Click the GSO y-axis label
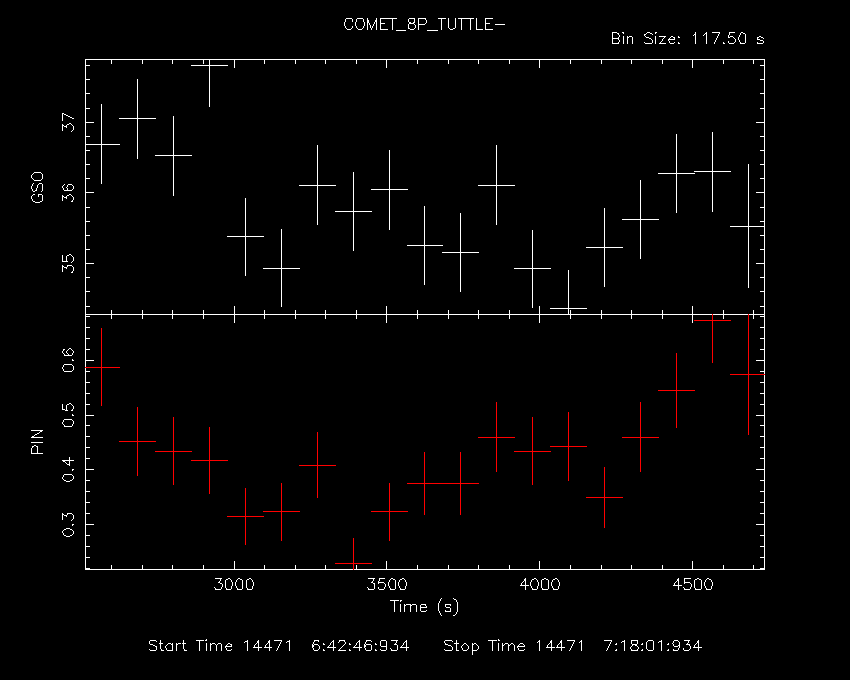Screen dimensions: 850x680 [x=37, y=188]
